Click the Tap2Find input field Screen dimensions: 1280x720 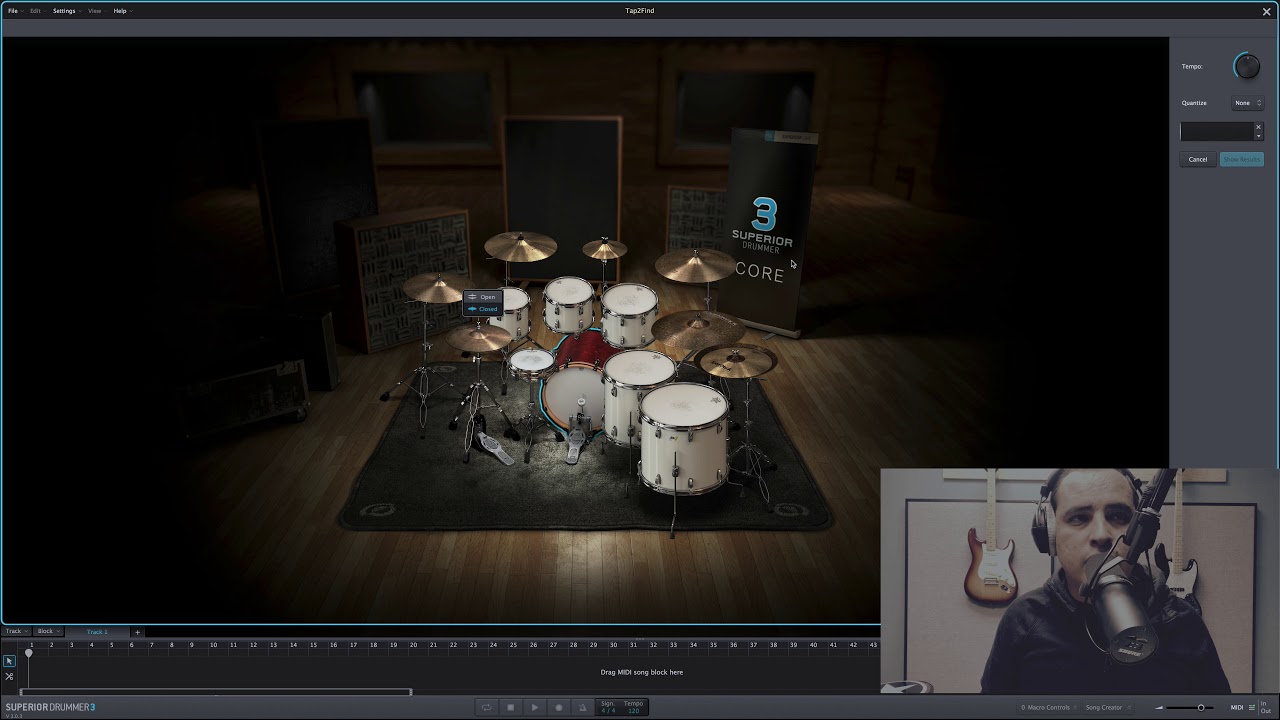pyautogui.click(x=1216, y=131)
